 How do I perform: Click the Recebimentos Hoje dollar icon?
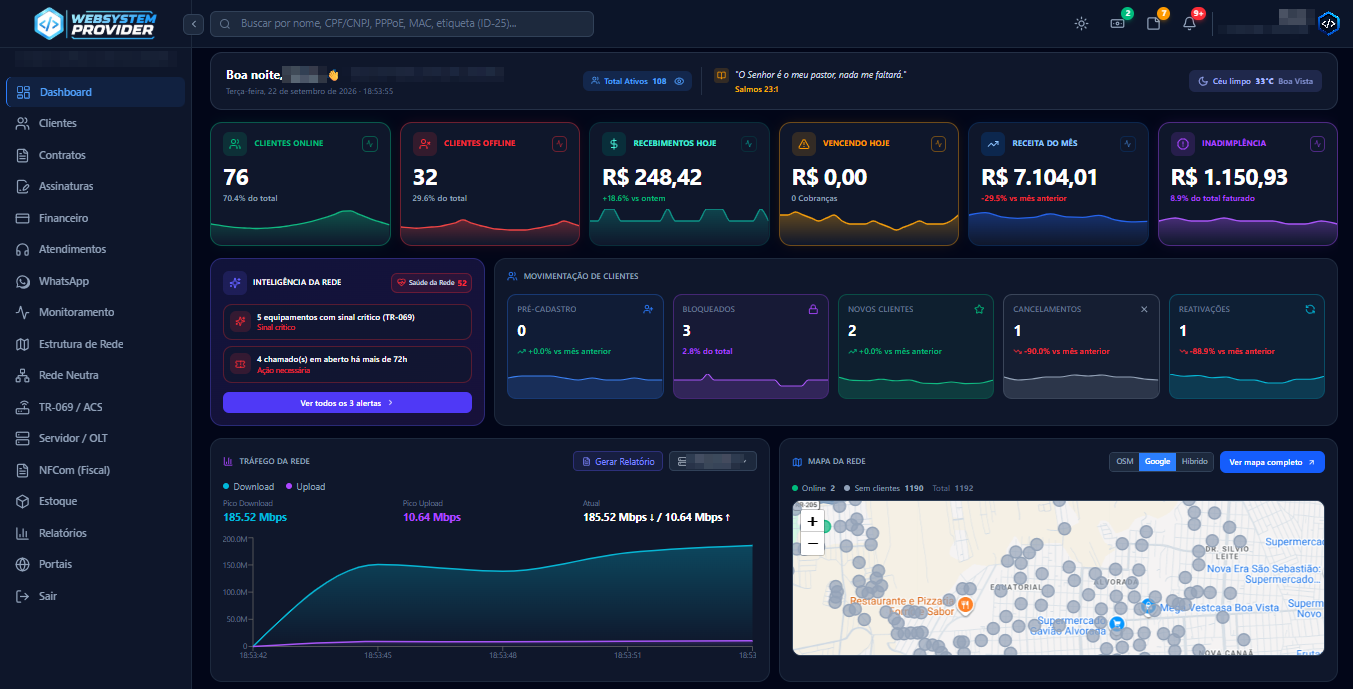click(614, 144)
